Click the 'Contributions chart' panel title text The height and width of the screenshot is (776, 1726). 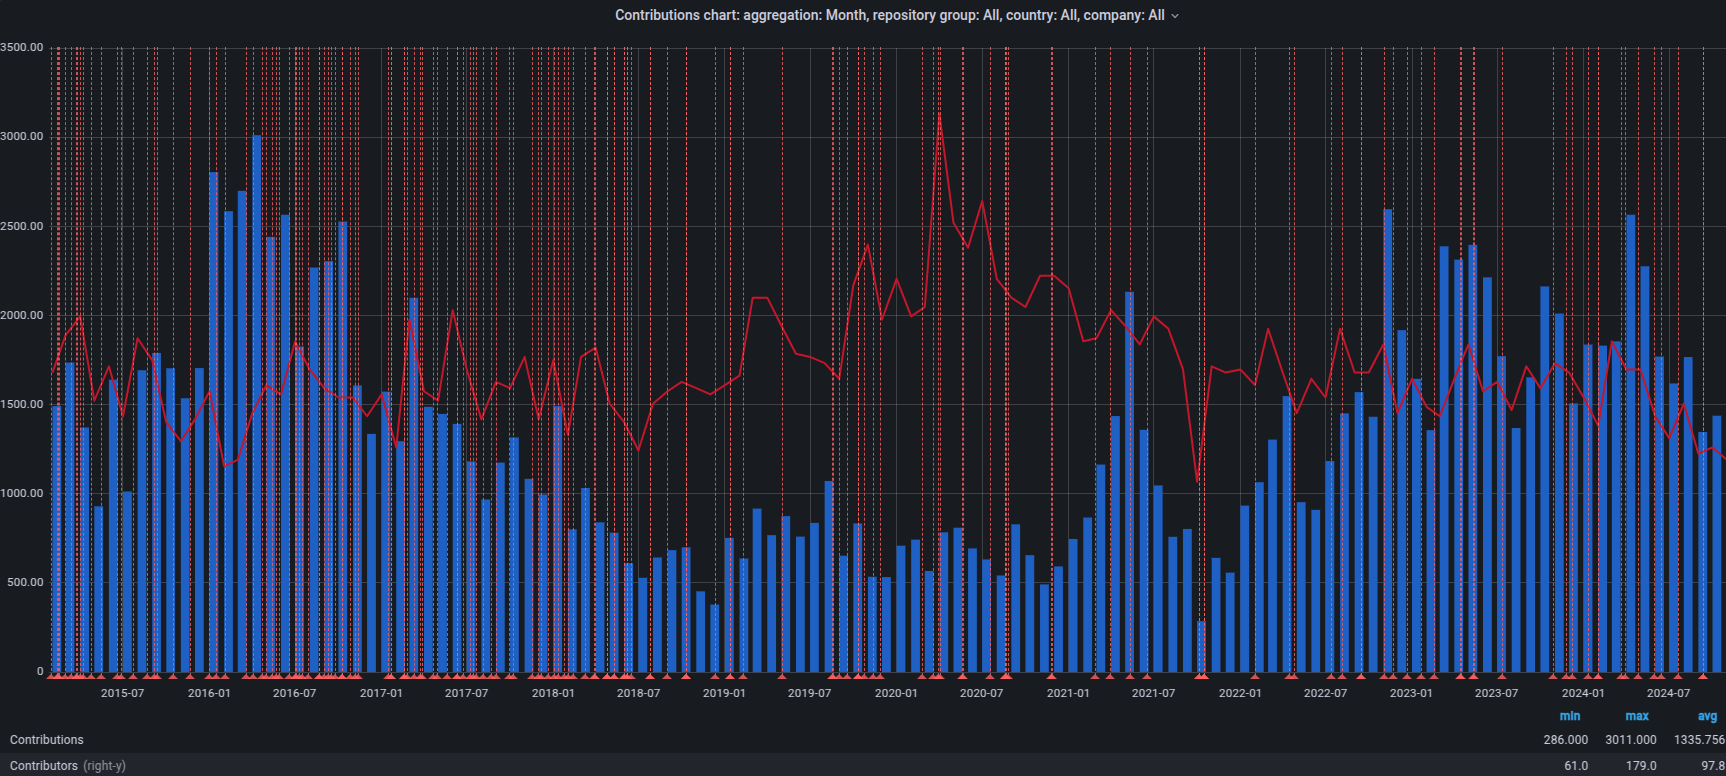coord(889,15)
